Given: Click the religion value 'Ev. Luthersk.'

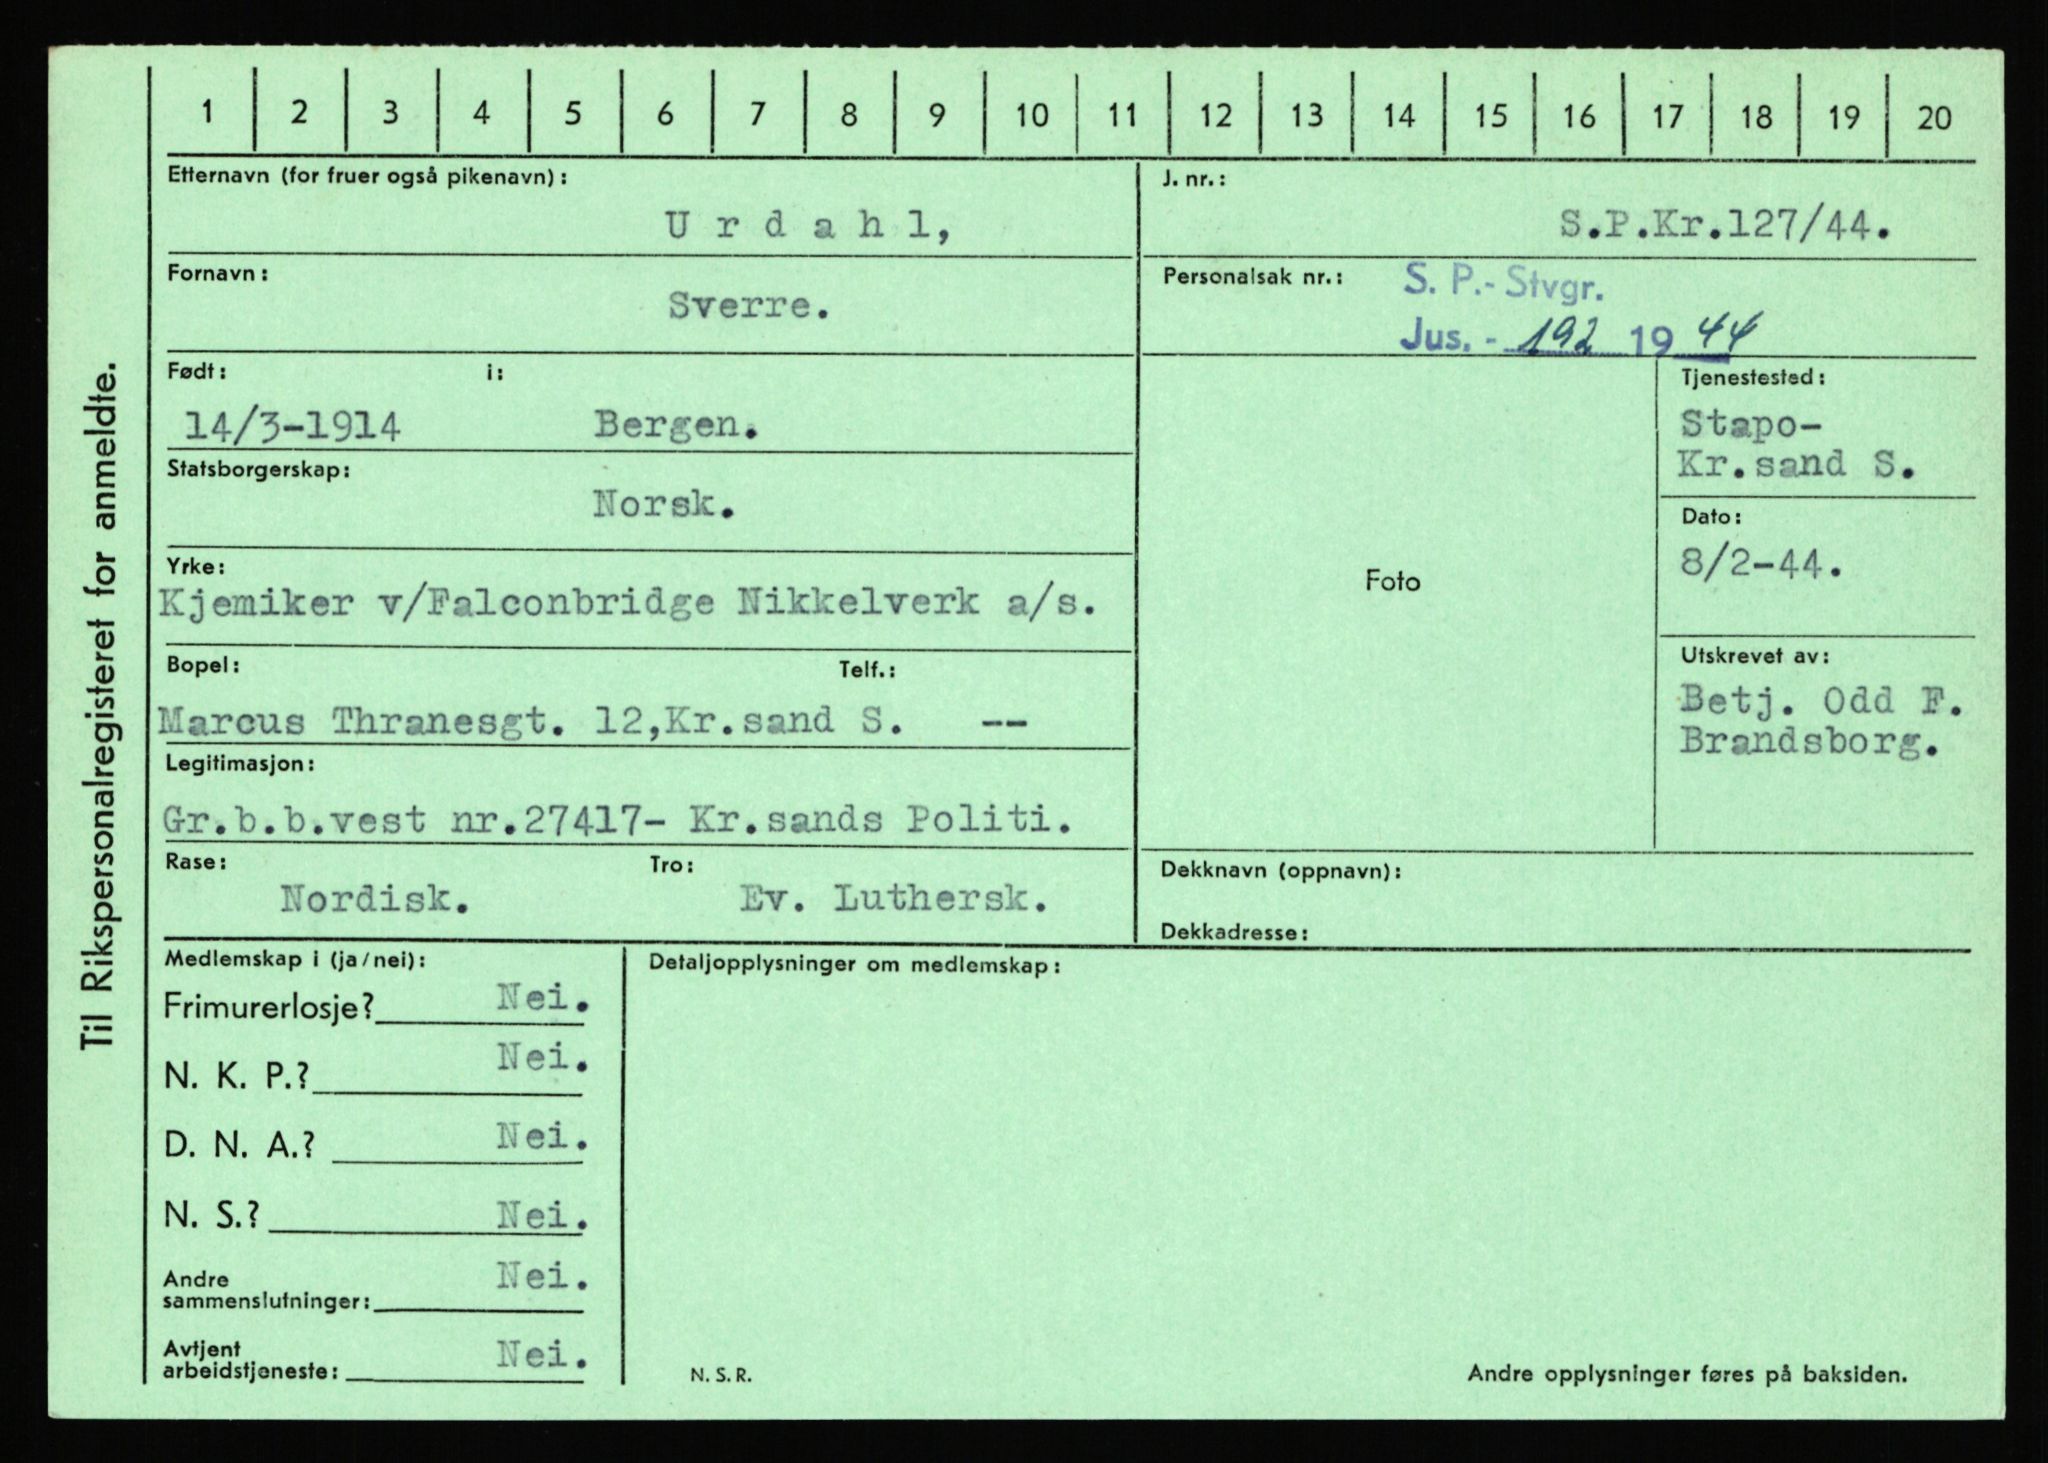Looking at the screenshot, I should (894, 900).
